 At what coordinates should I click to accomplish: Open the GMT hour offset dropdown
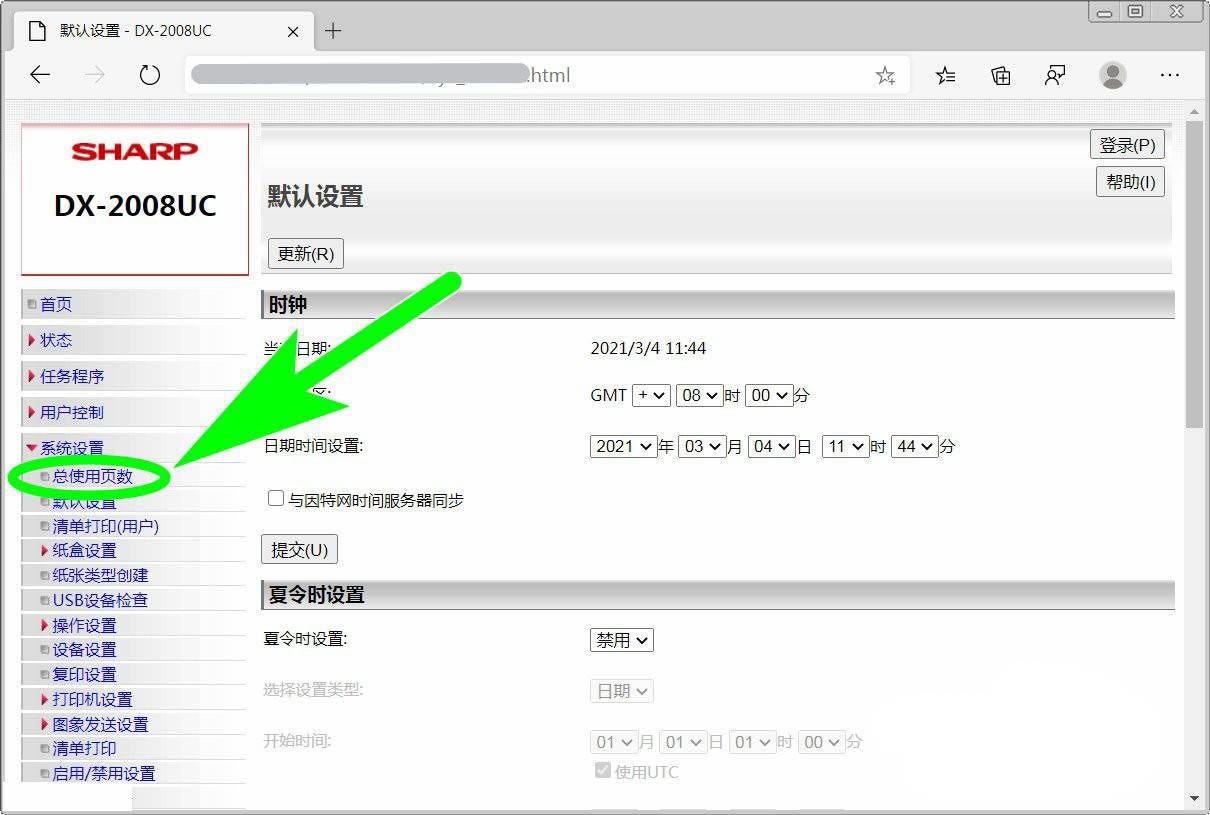point(699,395)
